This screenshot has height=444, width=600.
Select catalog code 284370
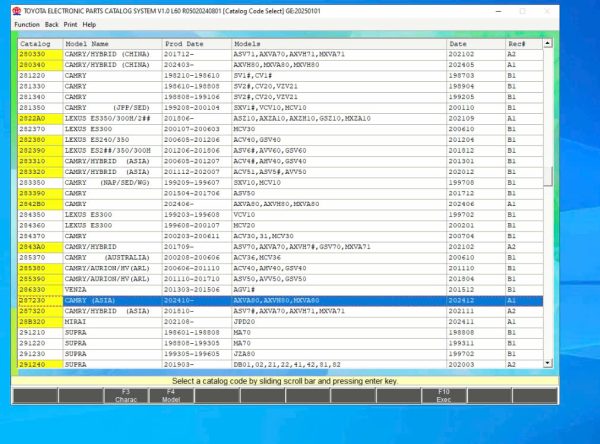click(40, 237)
